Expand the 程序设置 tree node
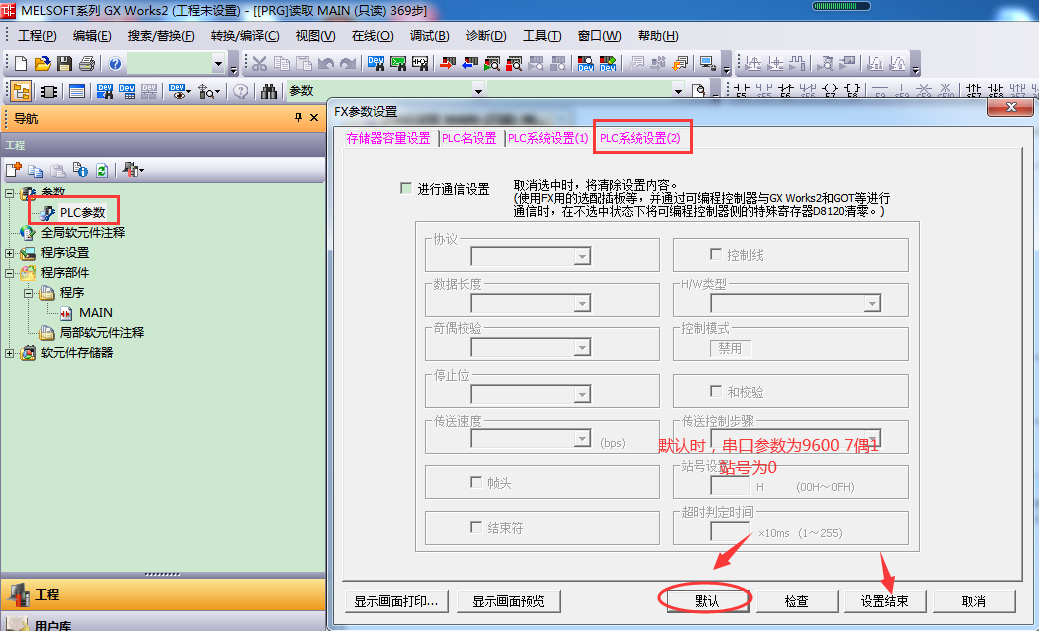 tap(9, 253)
